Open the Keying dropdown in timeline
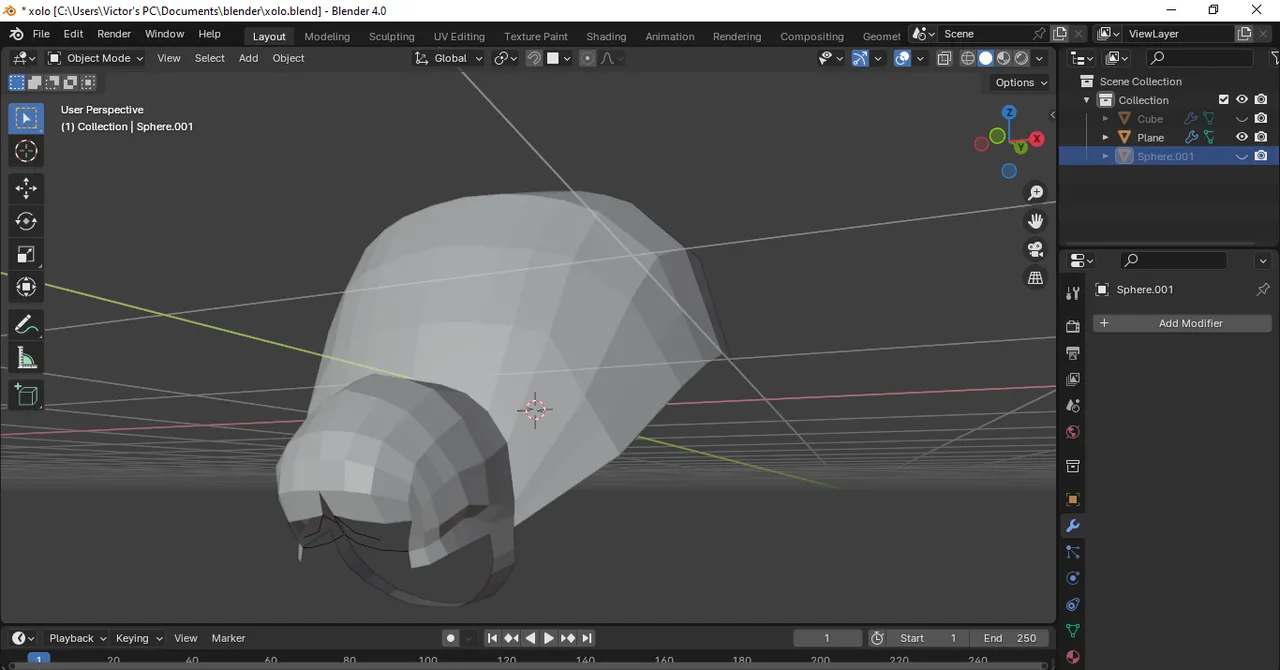The width and height of the screenshot is (1280, 670). coord(139,638)
